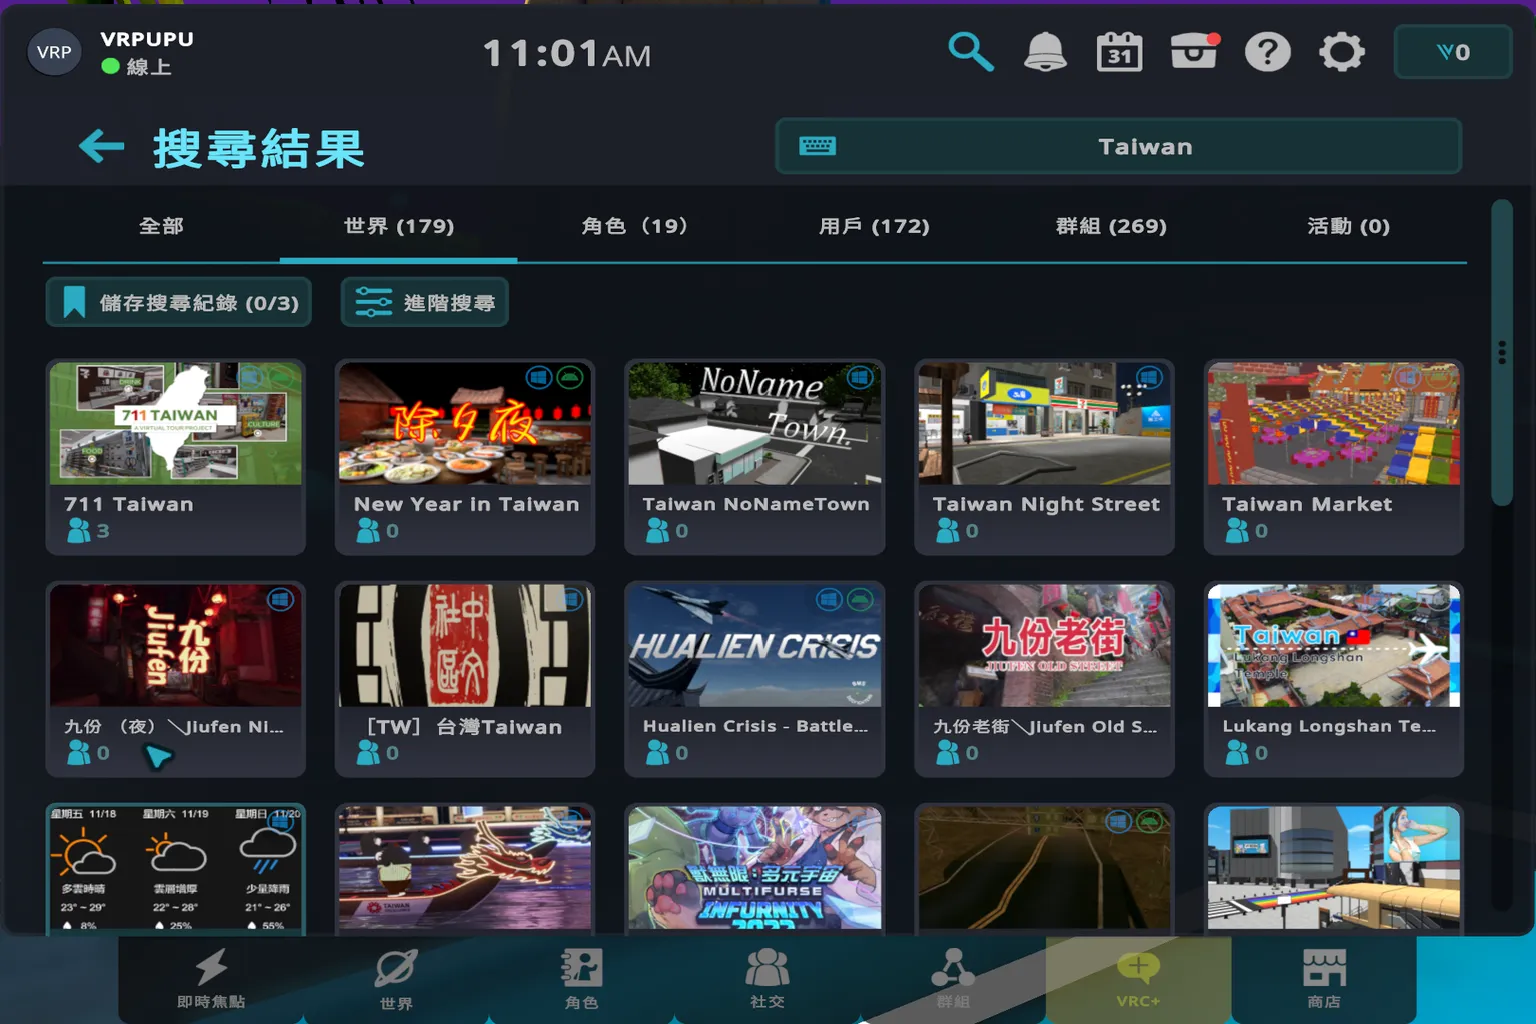Open the search magnifier icon

pos(970,52)
